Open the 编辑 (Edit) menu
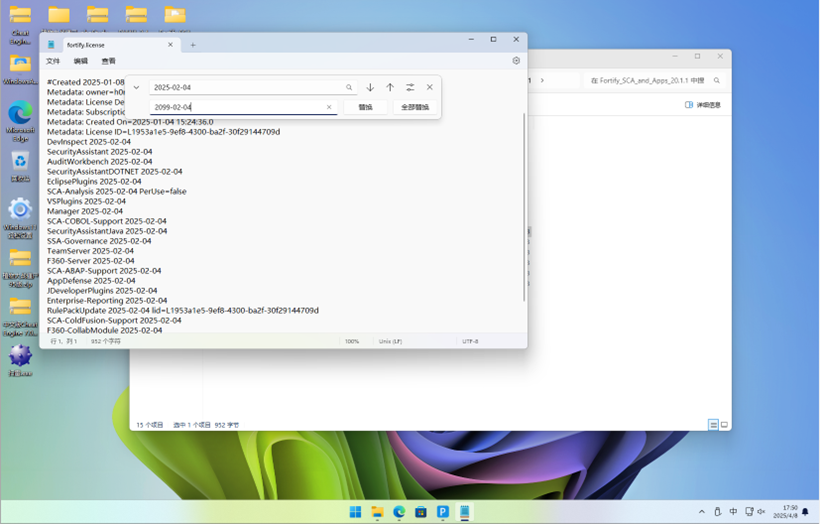 point(81,61)
